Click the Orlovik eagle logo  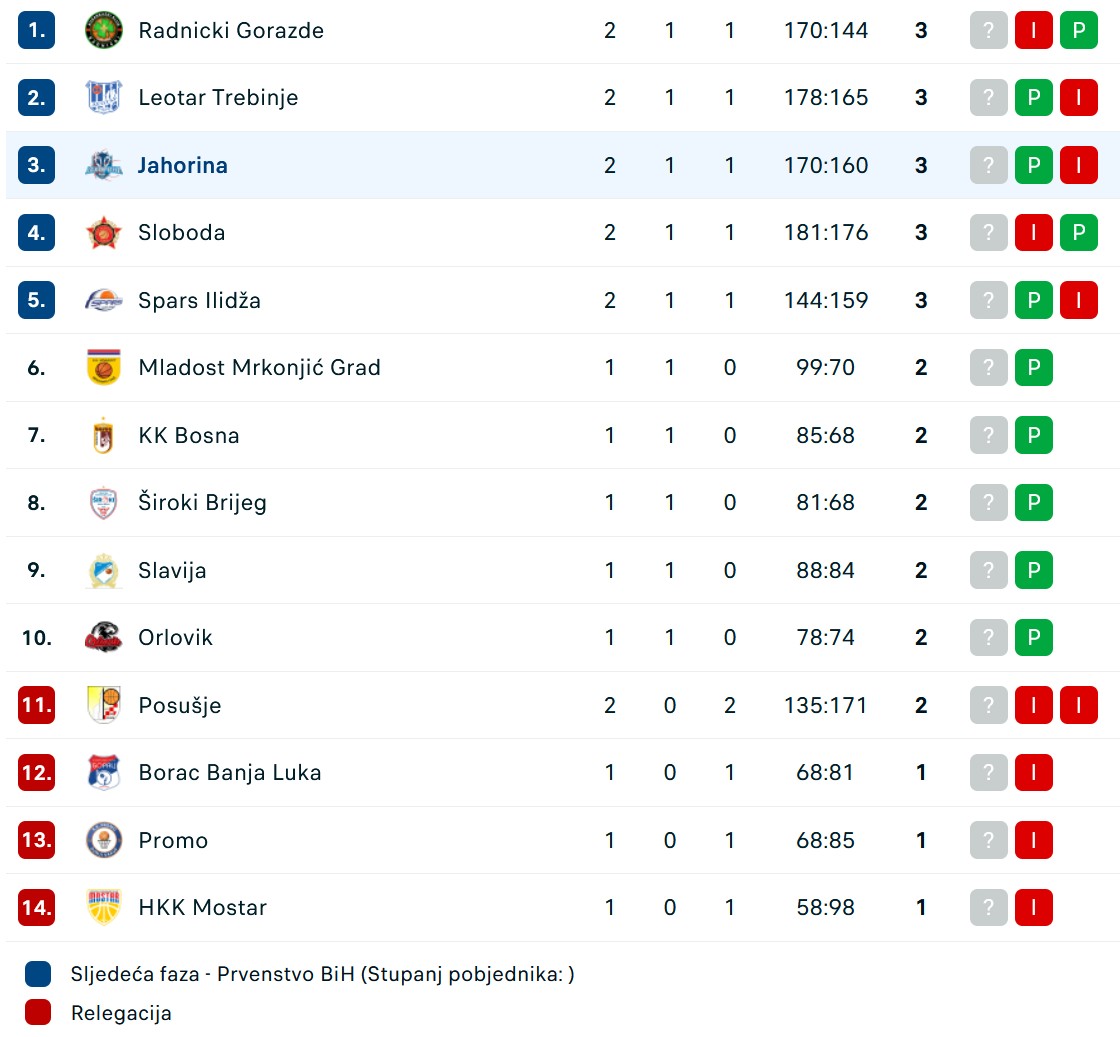pos(104,638)
